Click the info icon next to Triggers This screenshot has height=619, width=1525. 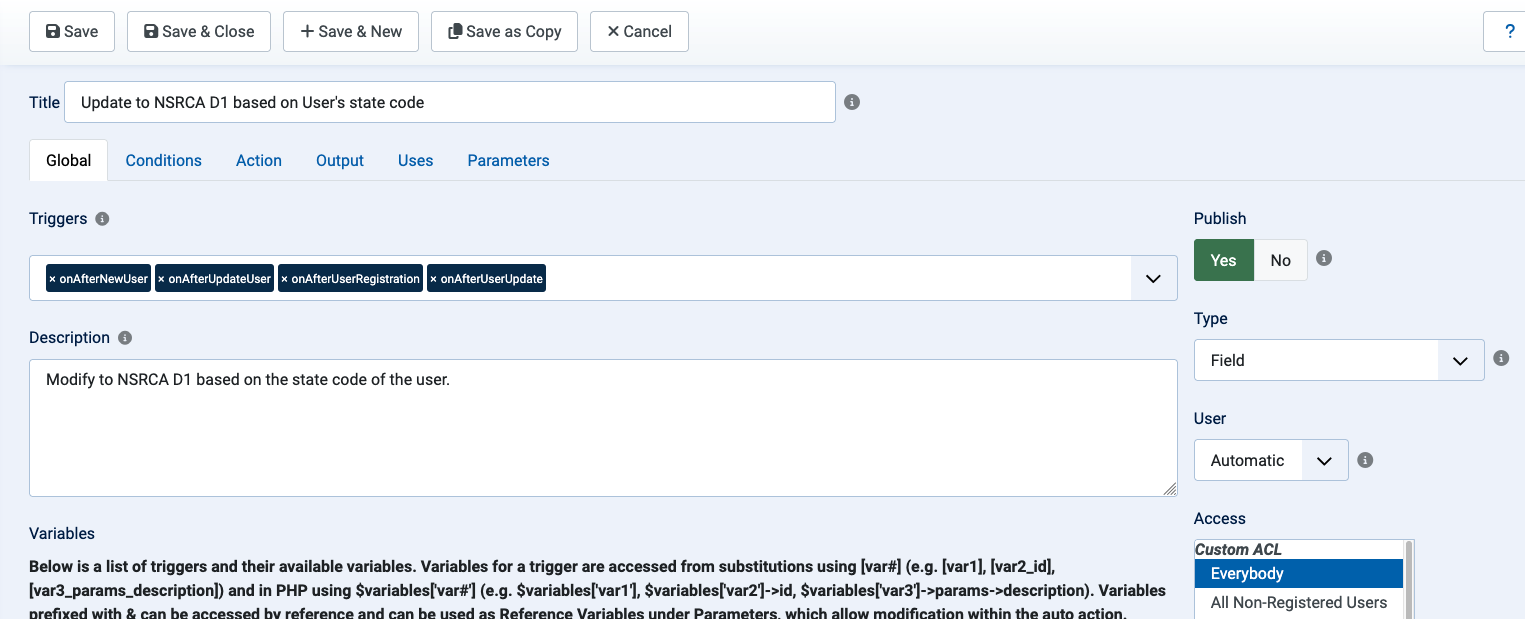pos(102,218)
